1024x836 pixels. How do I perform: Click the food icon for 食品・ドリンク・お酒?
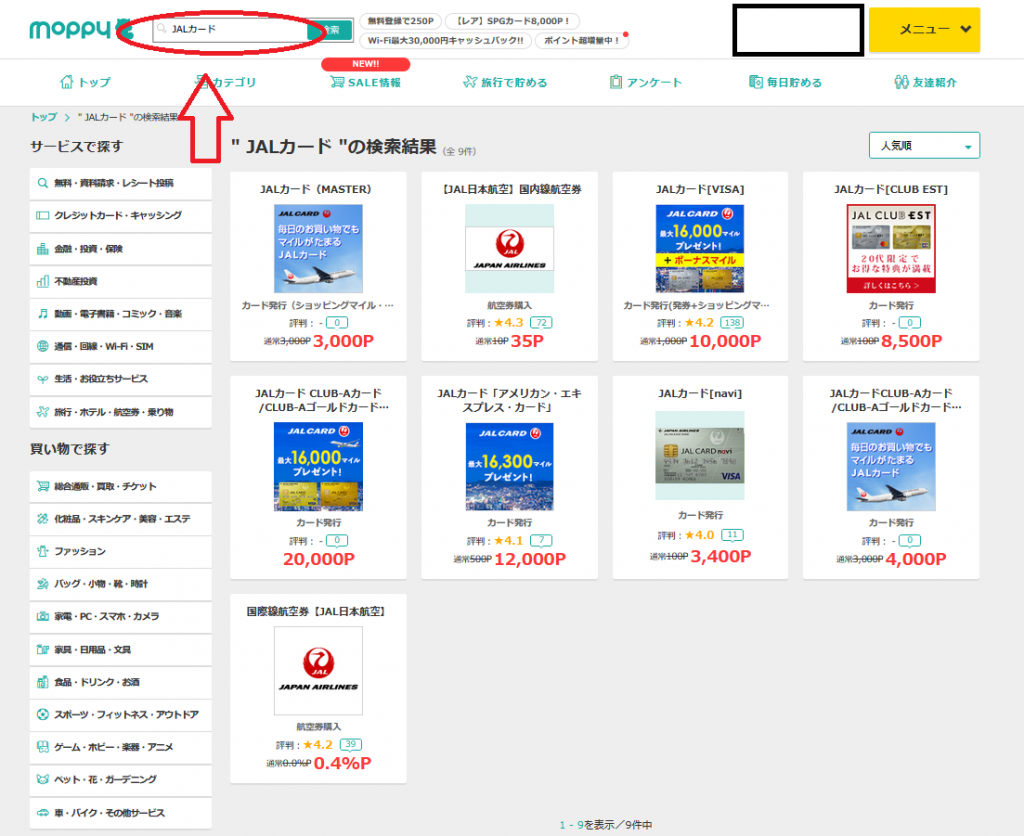[x=42, y=682]
